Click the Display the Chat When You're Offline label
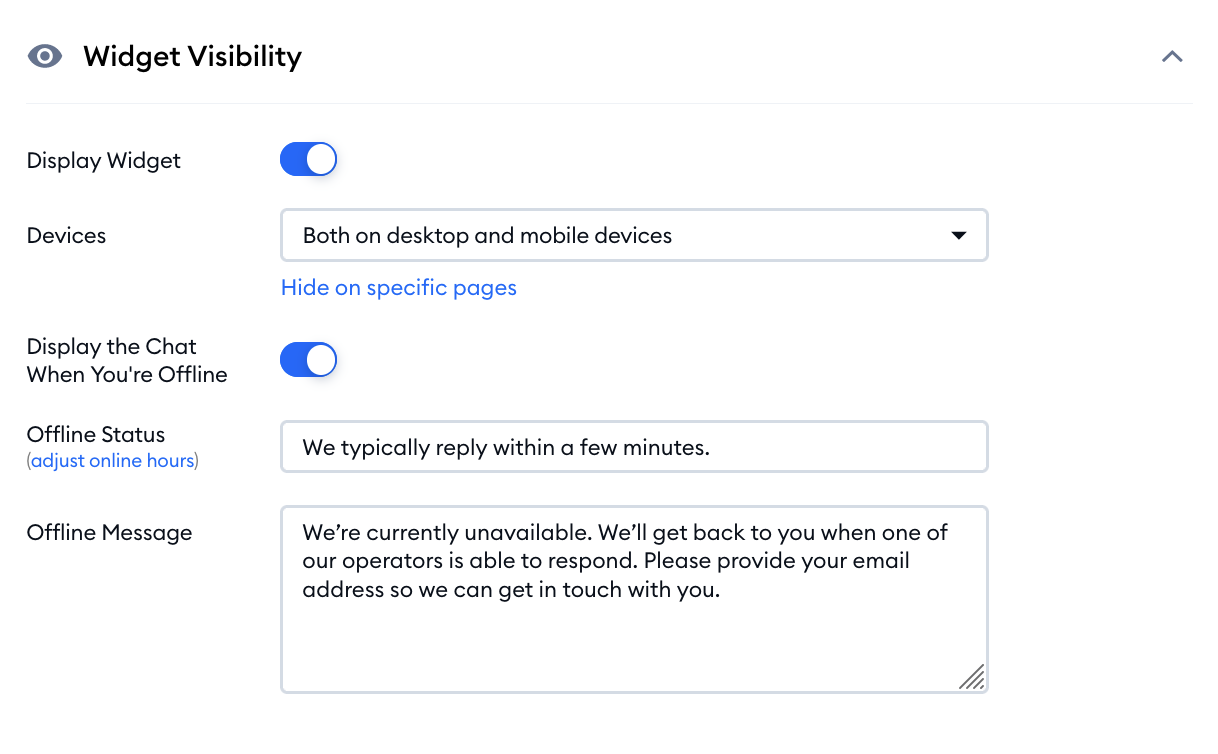 127,361
